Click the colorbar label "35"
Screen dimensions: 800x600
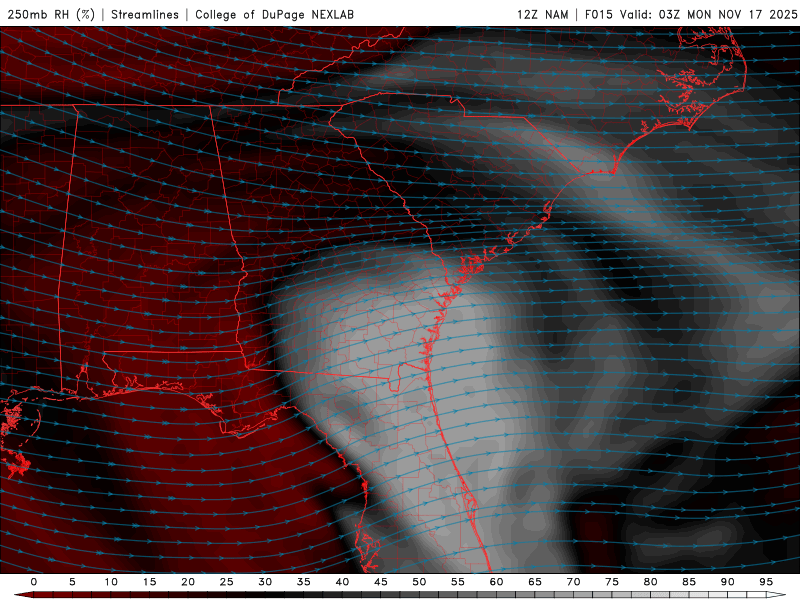point(304,582)
